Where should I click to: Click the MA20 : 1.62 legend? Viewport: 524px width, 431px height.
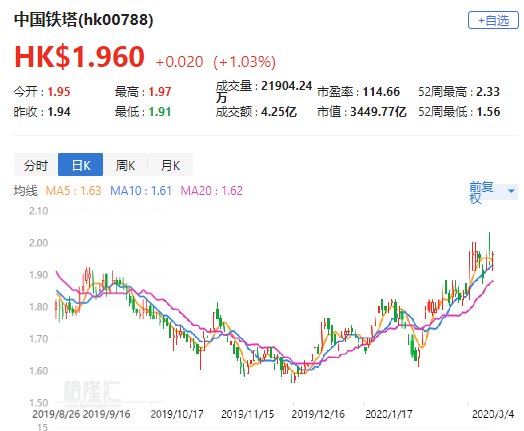[x=212, y=191]
